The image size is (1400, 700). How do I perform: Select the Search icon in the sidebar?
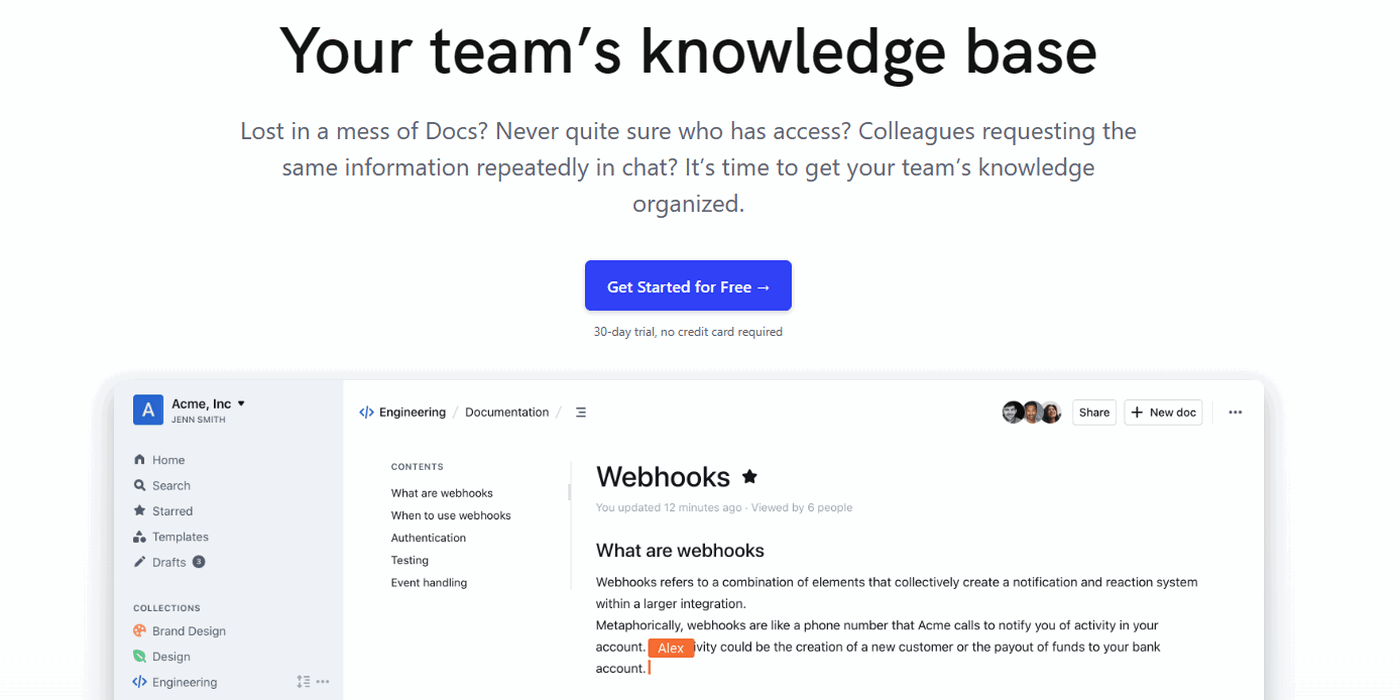[141, 485]
